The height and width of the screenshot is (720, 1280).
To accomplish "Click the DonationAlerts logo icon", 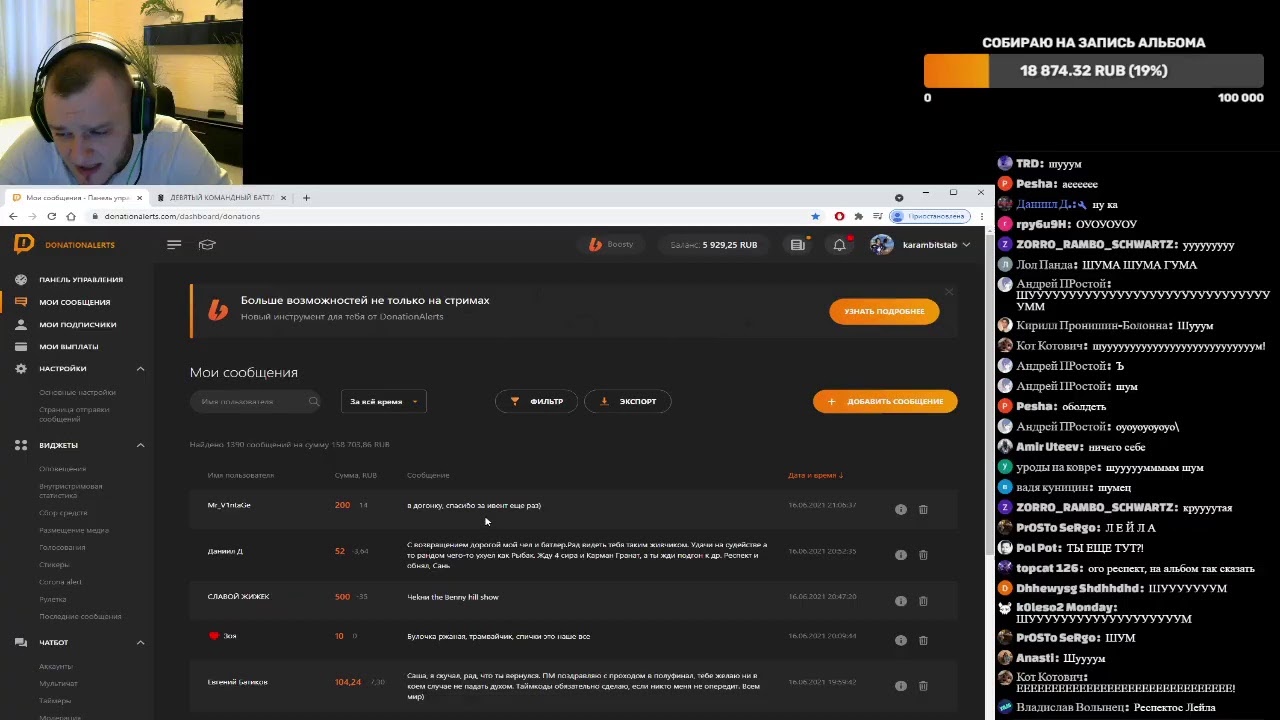I will point(24,244).
